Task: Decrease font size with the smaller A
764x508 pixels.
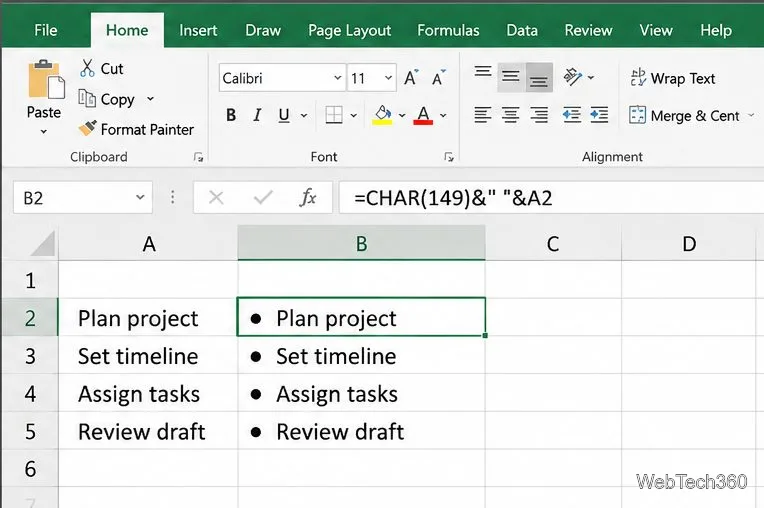Action: 439,78
